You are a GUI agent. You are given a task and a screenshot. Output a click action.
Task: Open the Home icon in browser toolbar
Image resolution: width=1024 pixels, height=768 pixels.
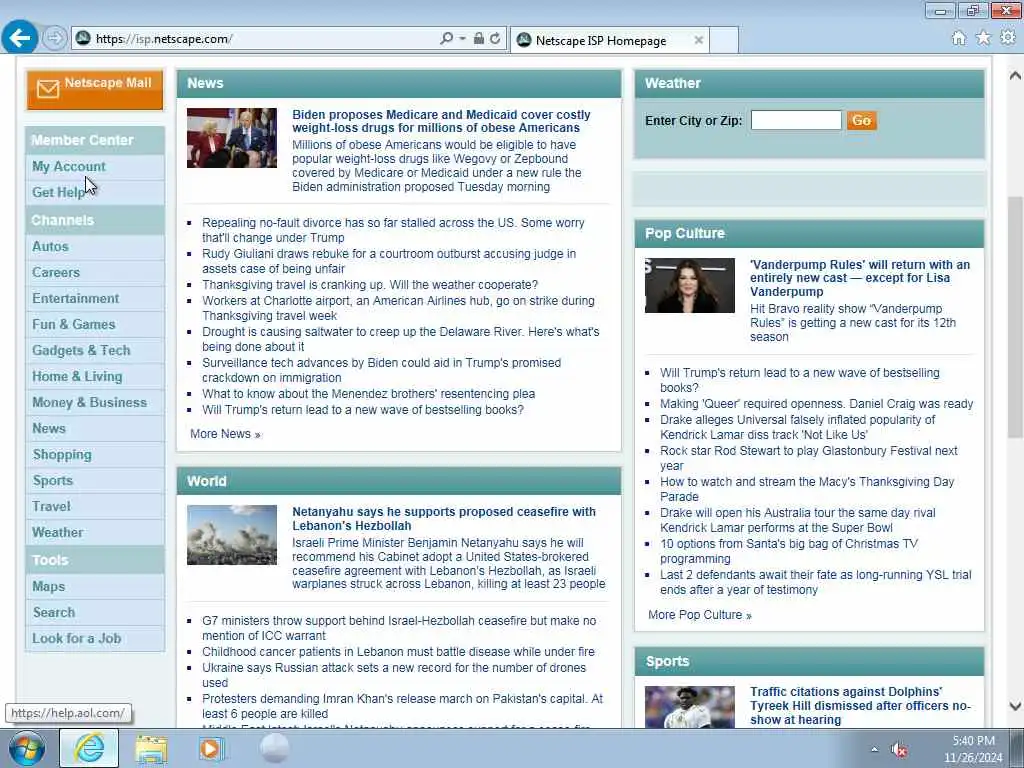click(958, 39)
